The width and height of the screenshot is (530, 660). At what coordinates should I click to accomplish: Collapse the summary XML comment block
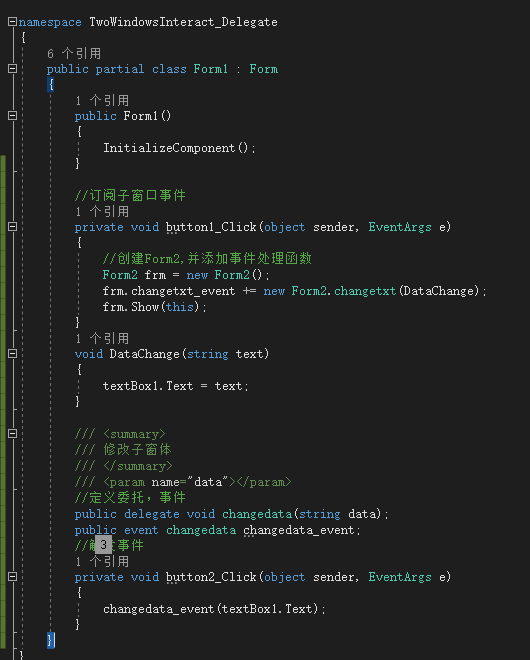pyautogui.click(x=12, y=434)
